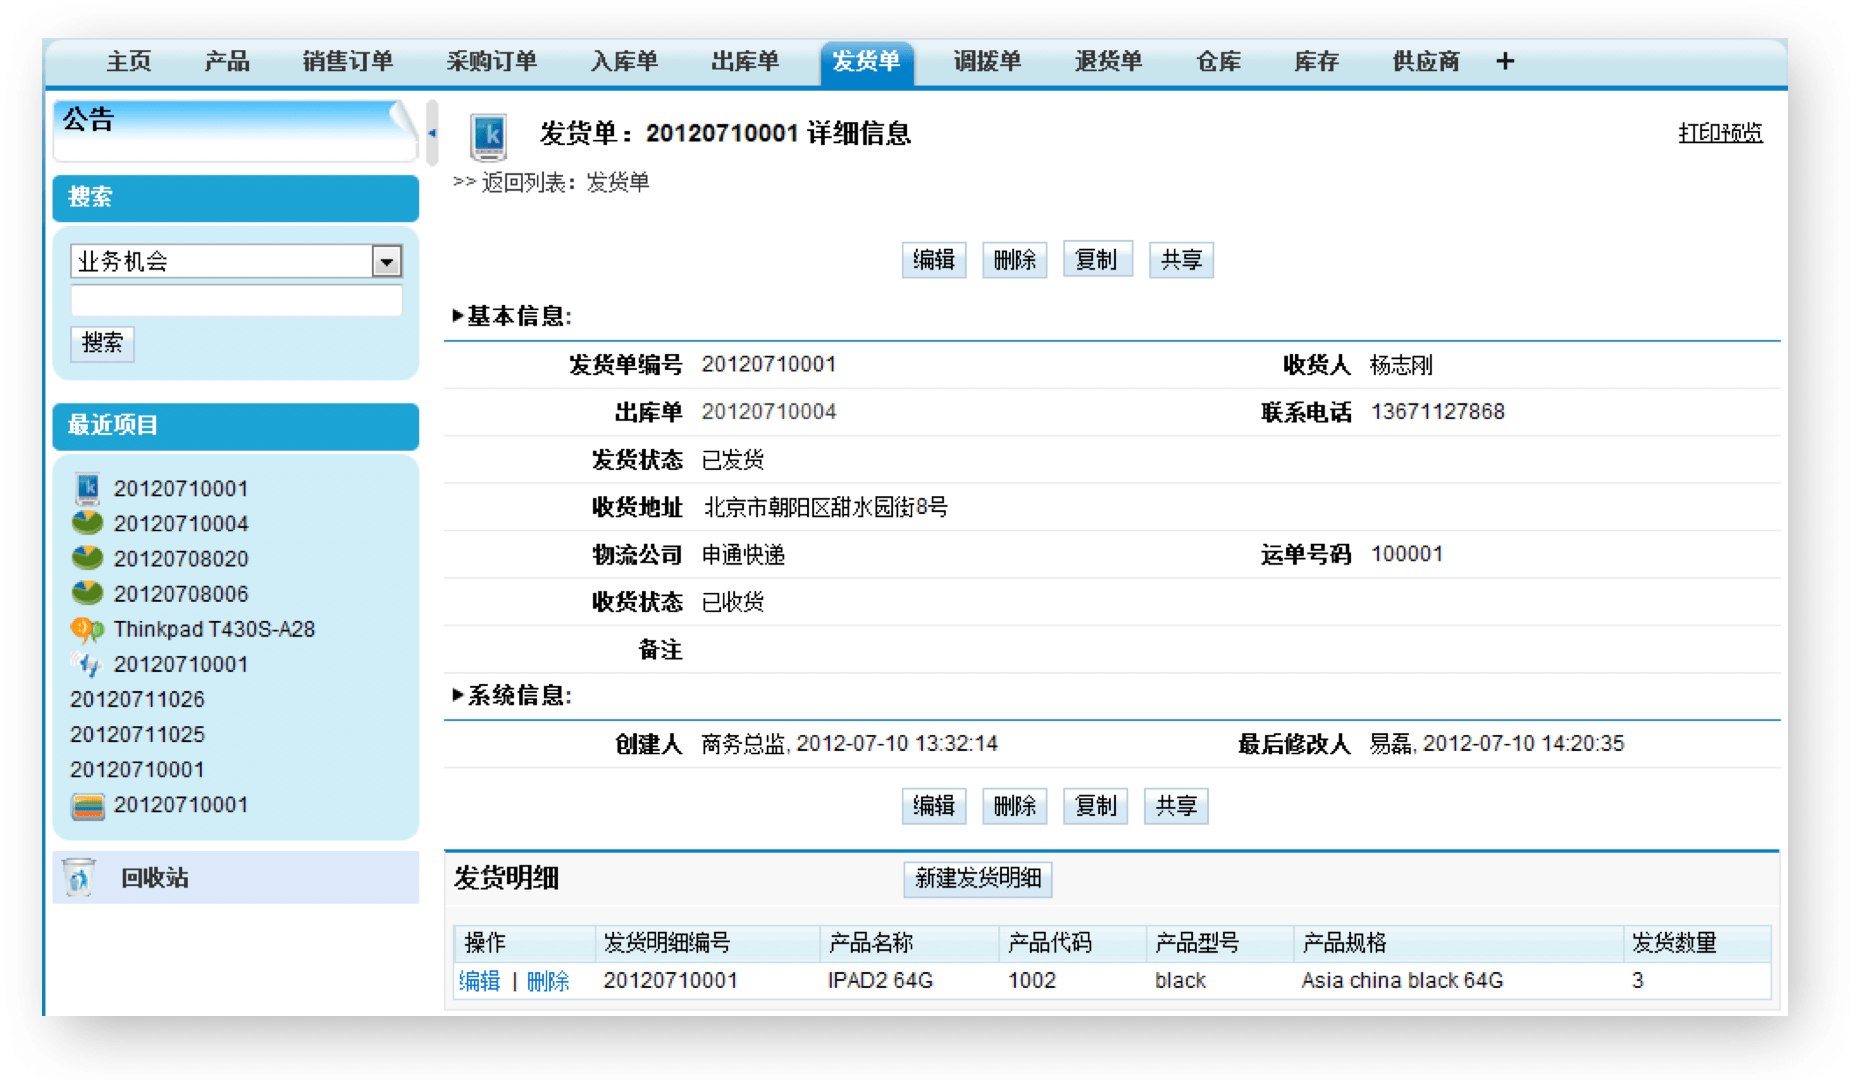Click the 发货单 document icon beside the title
The image size is (1868, 1080).
click(489, 136)
